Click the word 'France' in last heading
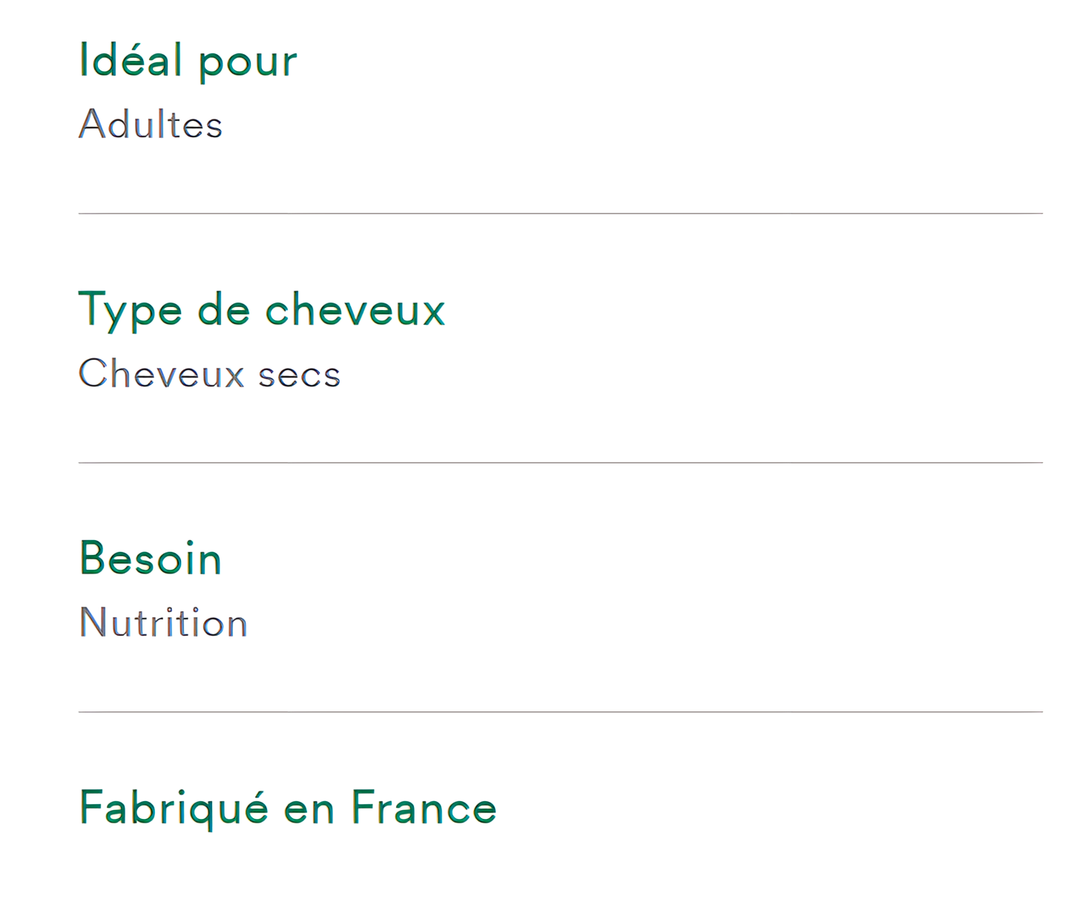This screenshot has width=1080, height=902. pyautogui.click(x=424, y=806)
